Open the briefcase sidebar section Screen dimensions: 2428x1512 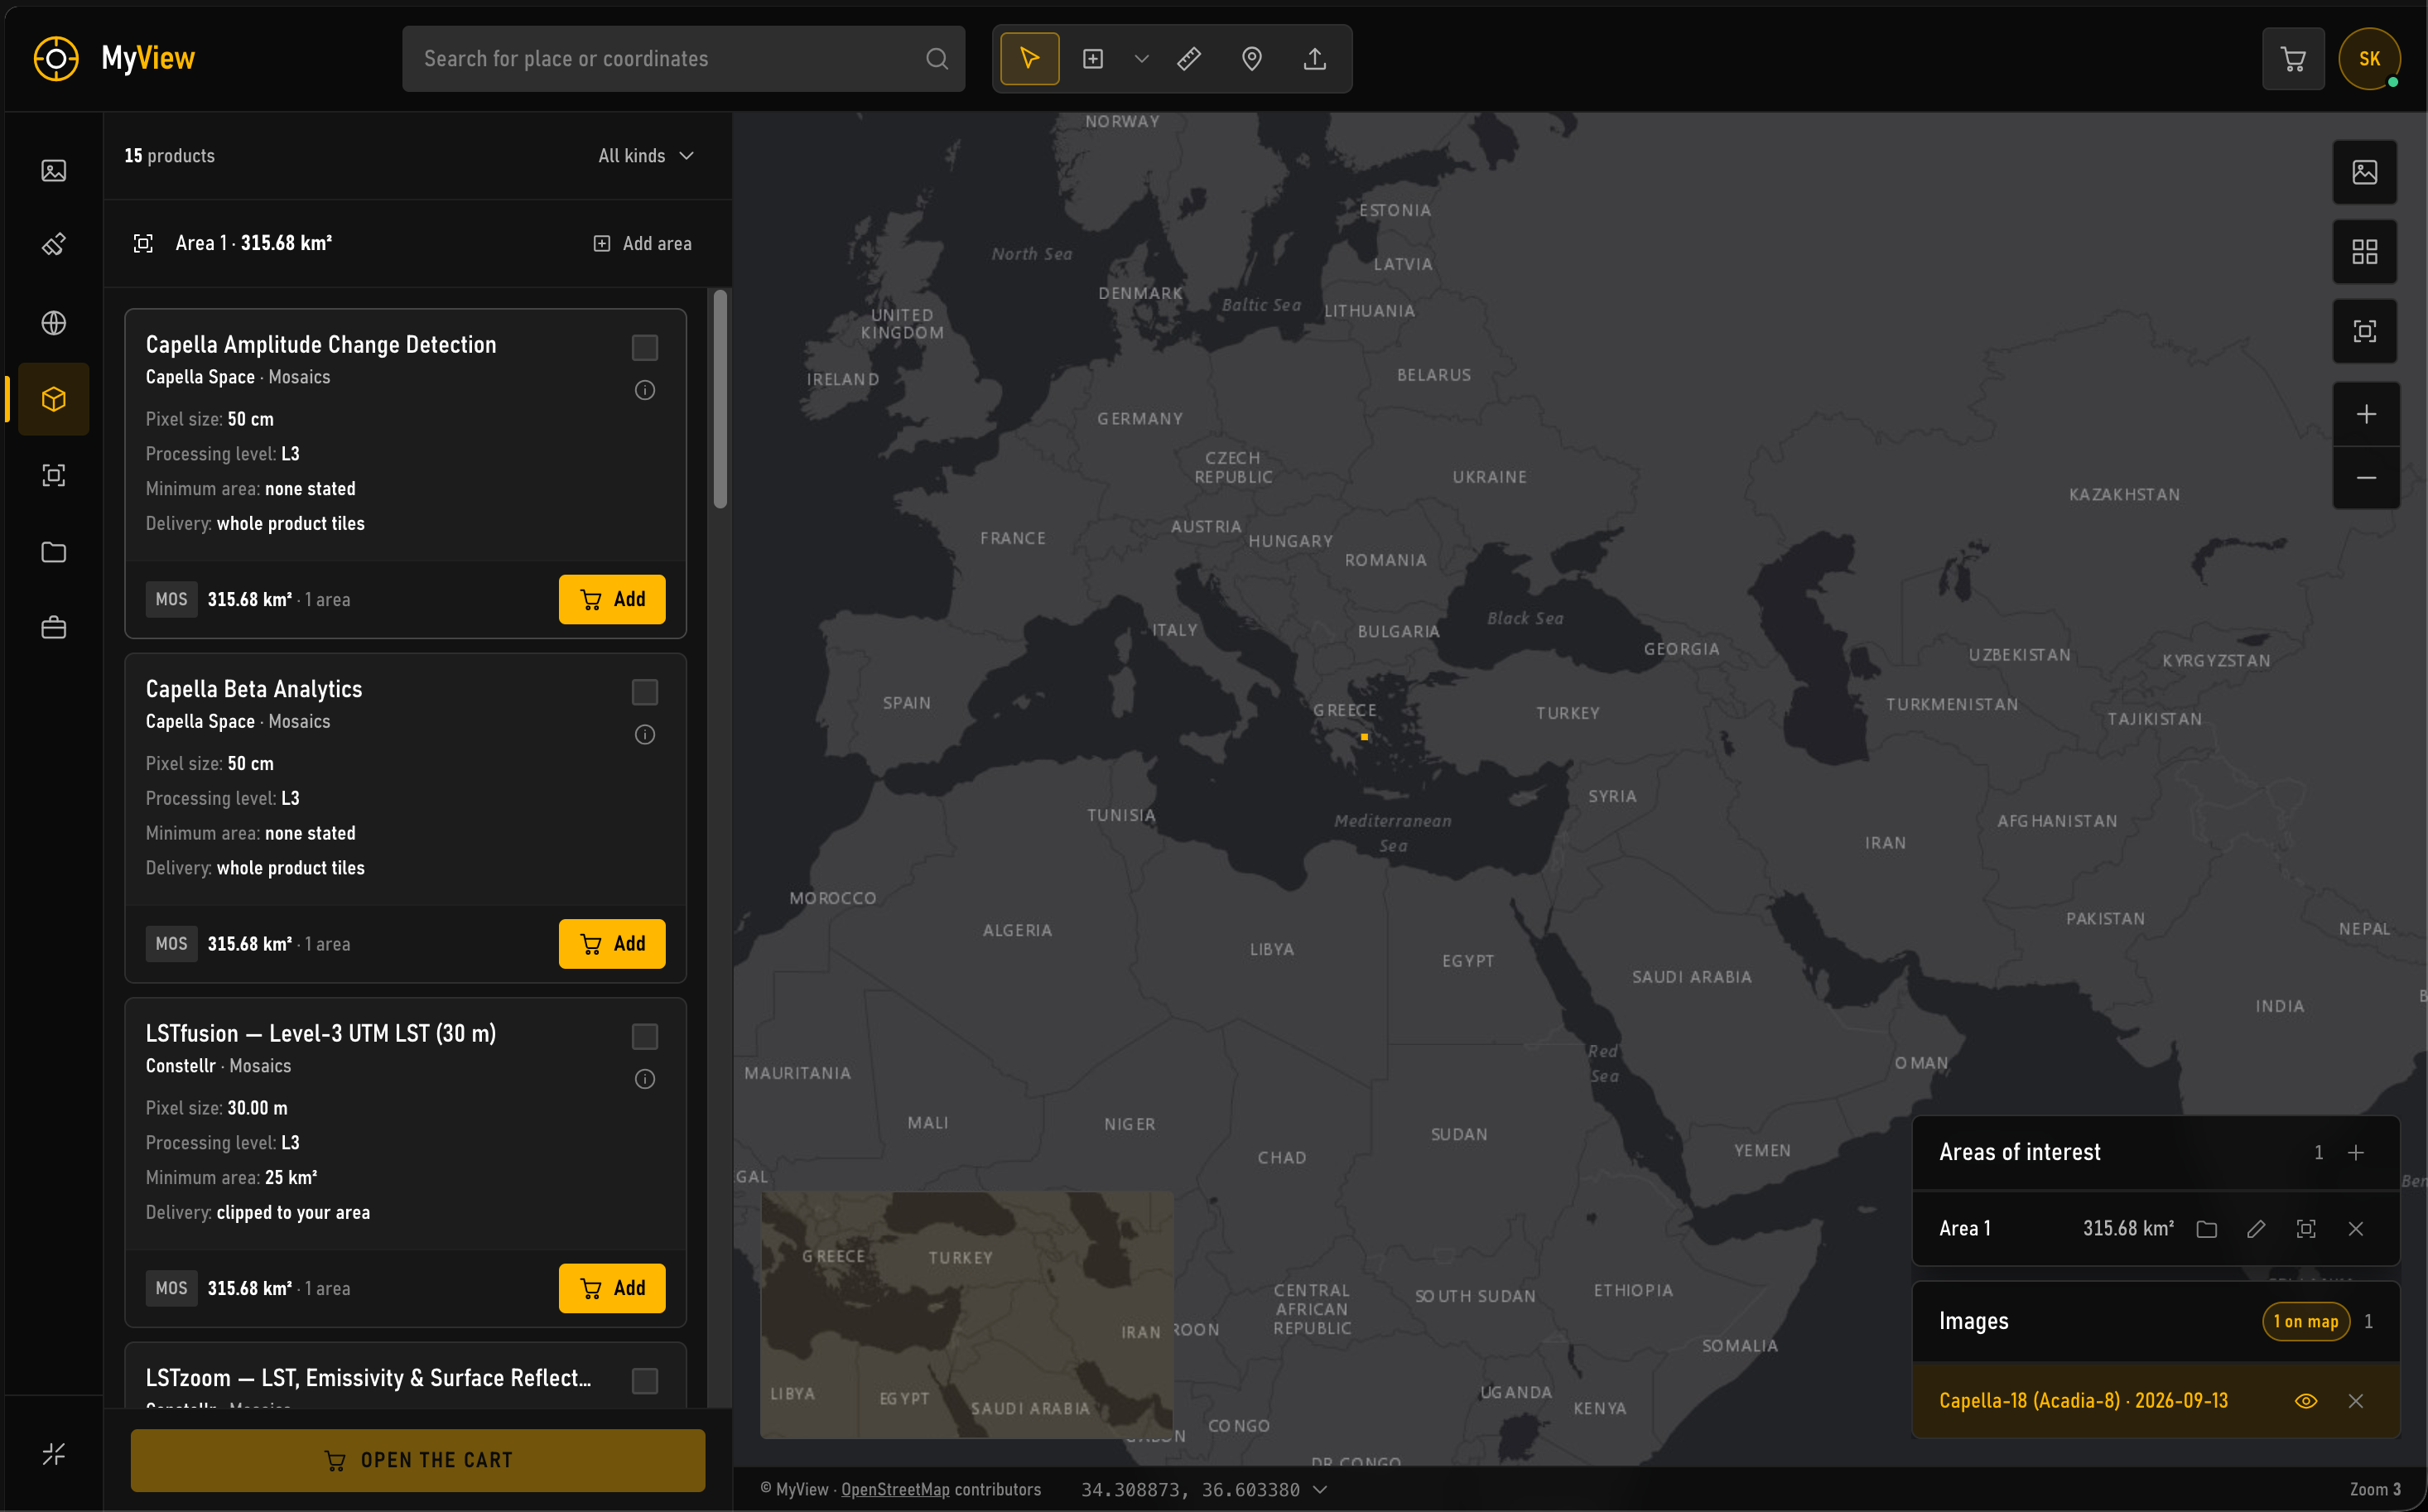pyautogui.click(x=54, y=628)
